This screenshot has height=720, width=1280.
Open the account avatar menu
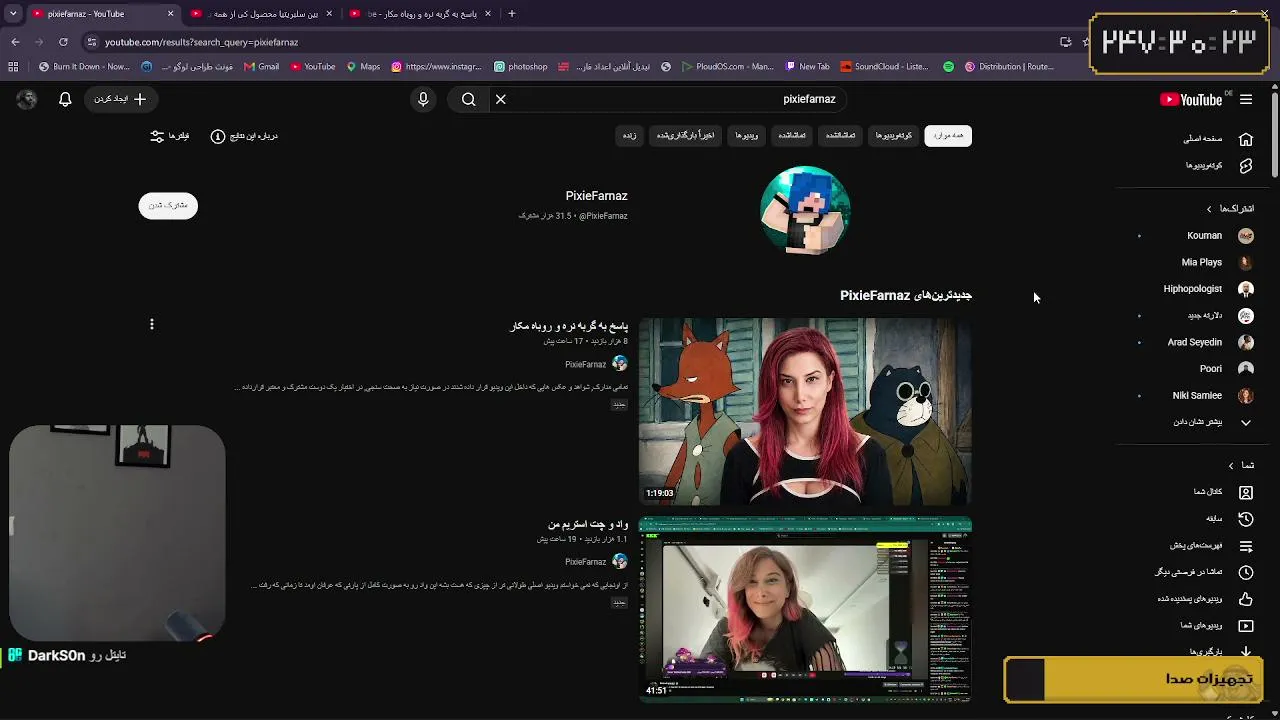point(27,99)
